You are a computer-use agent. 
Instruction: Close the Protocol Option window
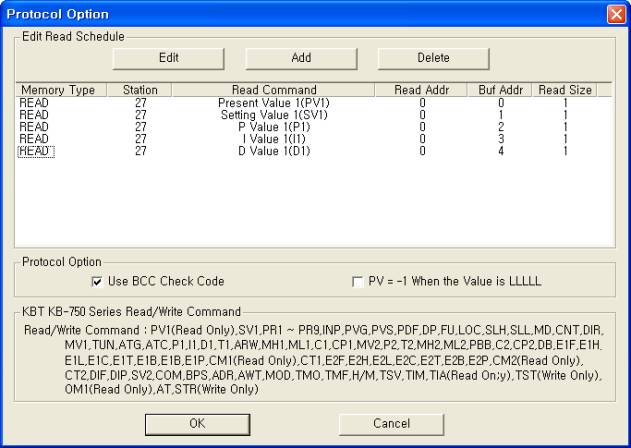(615, 12)
